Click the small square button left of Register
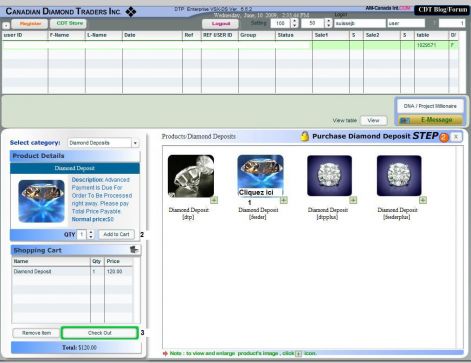Image resolution: width=471 pixels, height=363 pixels. 6,25
